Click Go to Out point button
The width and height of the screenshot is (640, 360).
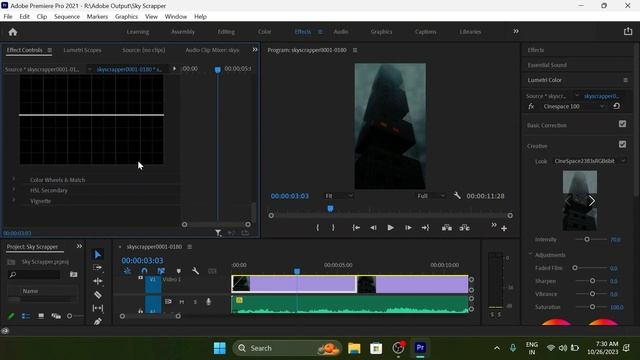425,228
